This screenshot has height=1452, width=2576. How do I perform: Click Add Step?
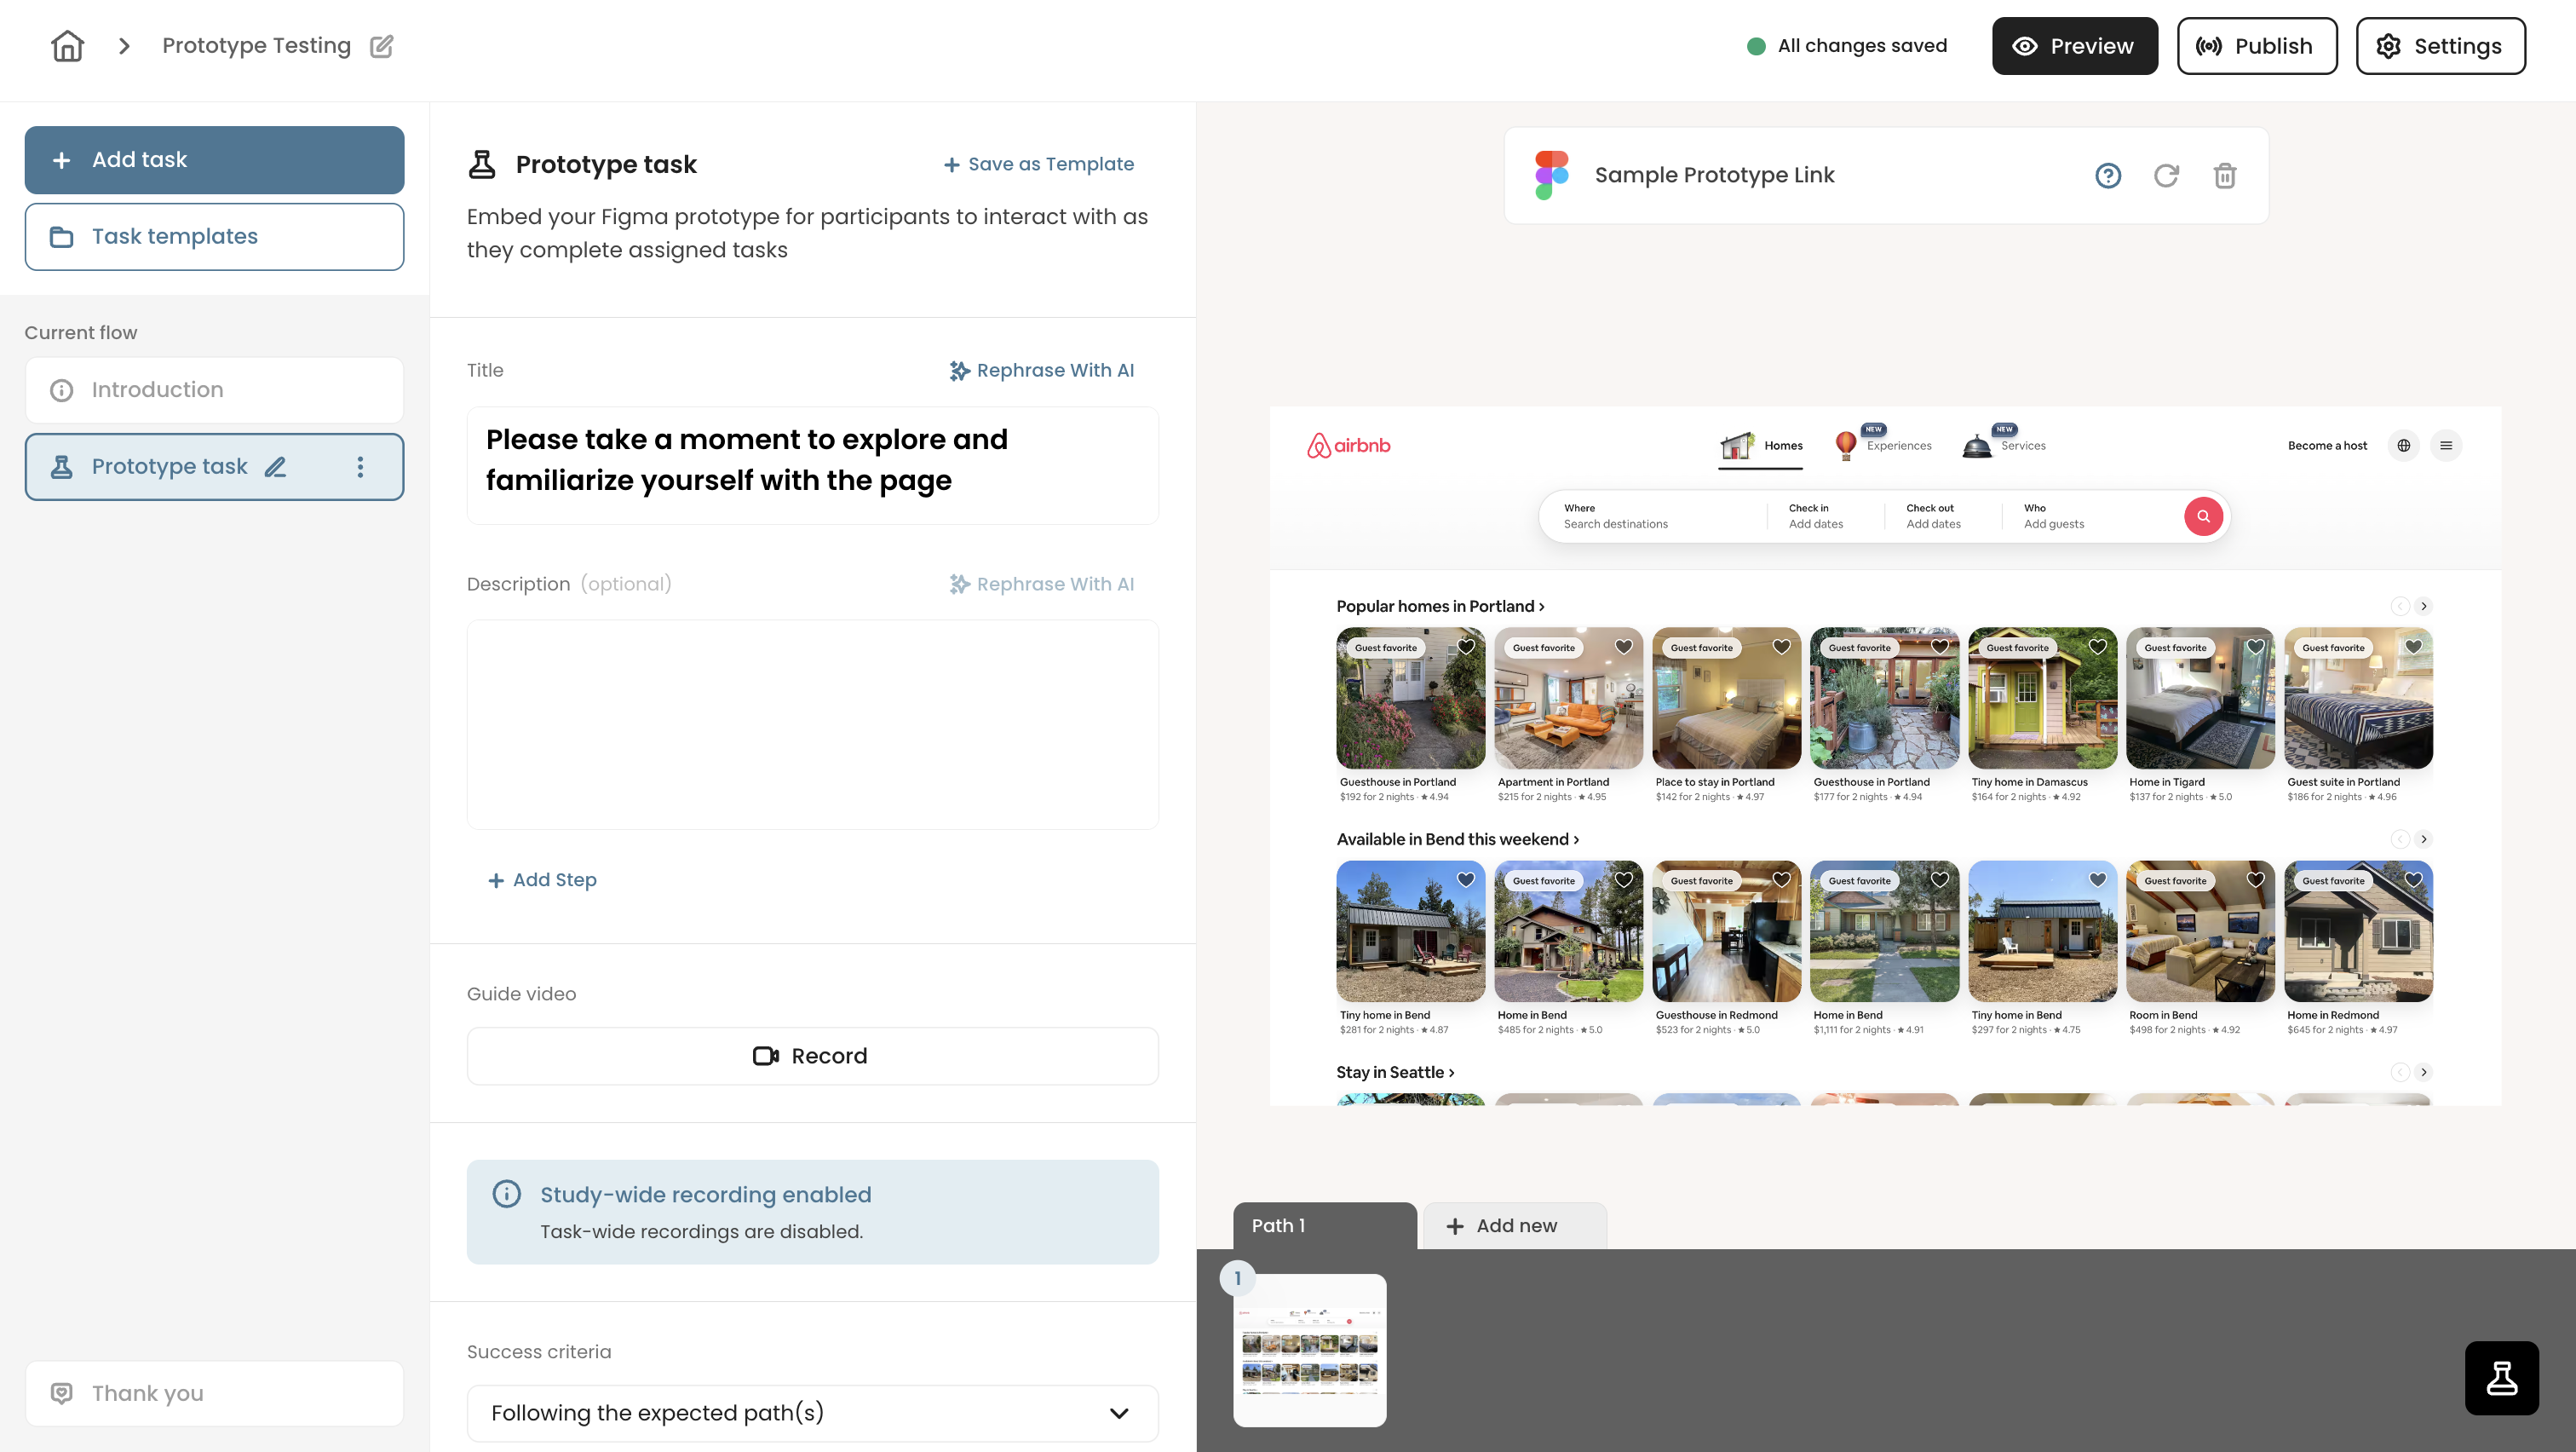coord(542,880)
